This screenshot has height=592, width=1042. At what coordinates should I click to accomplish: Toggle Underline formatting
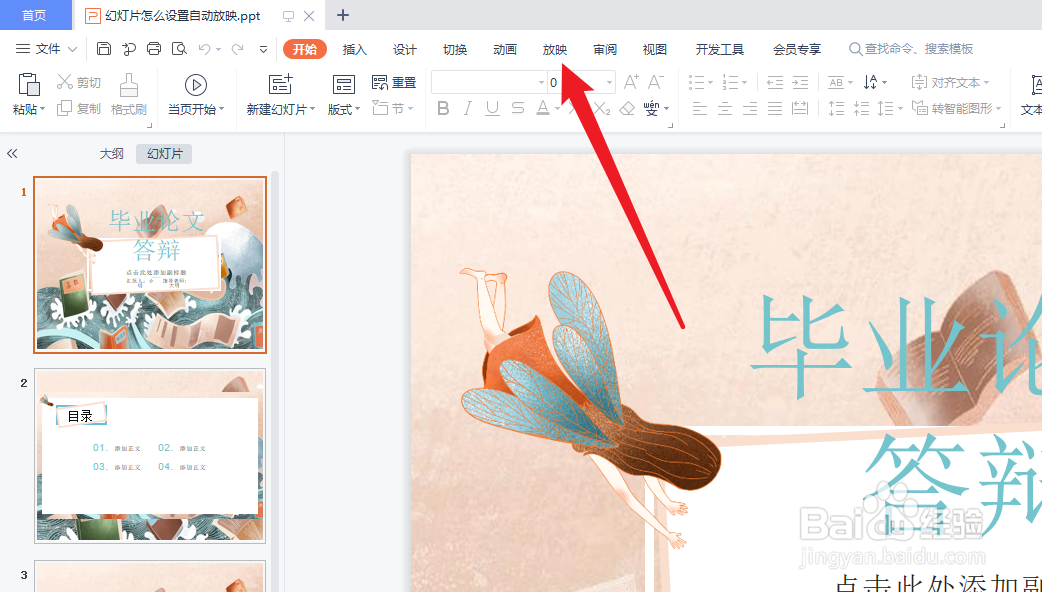[492, 108]
